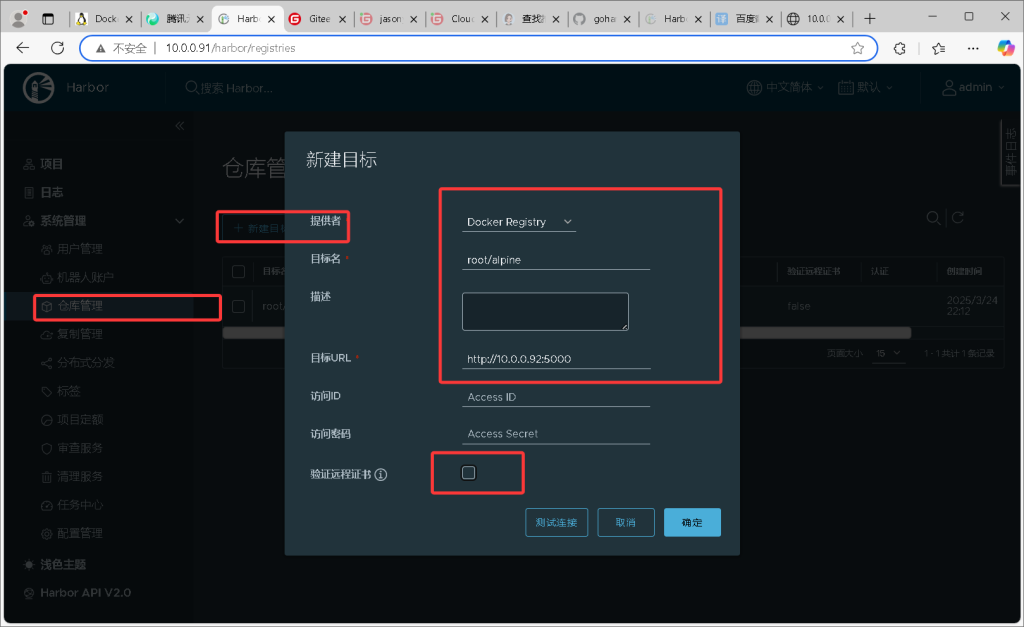Bookmark page using address bar star icon

point(857,48)
